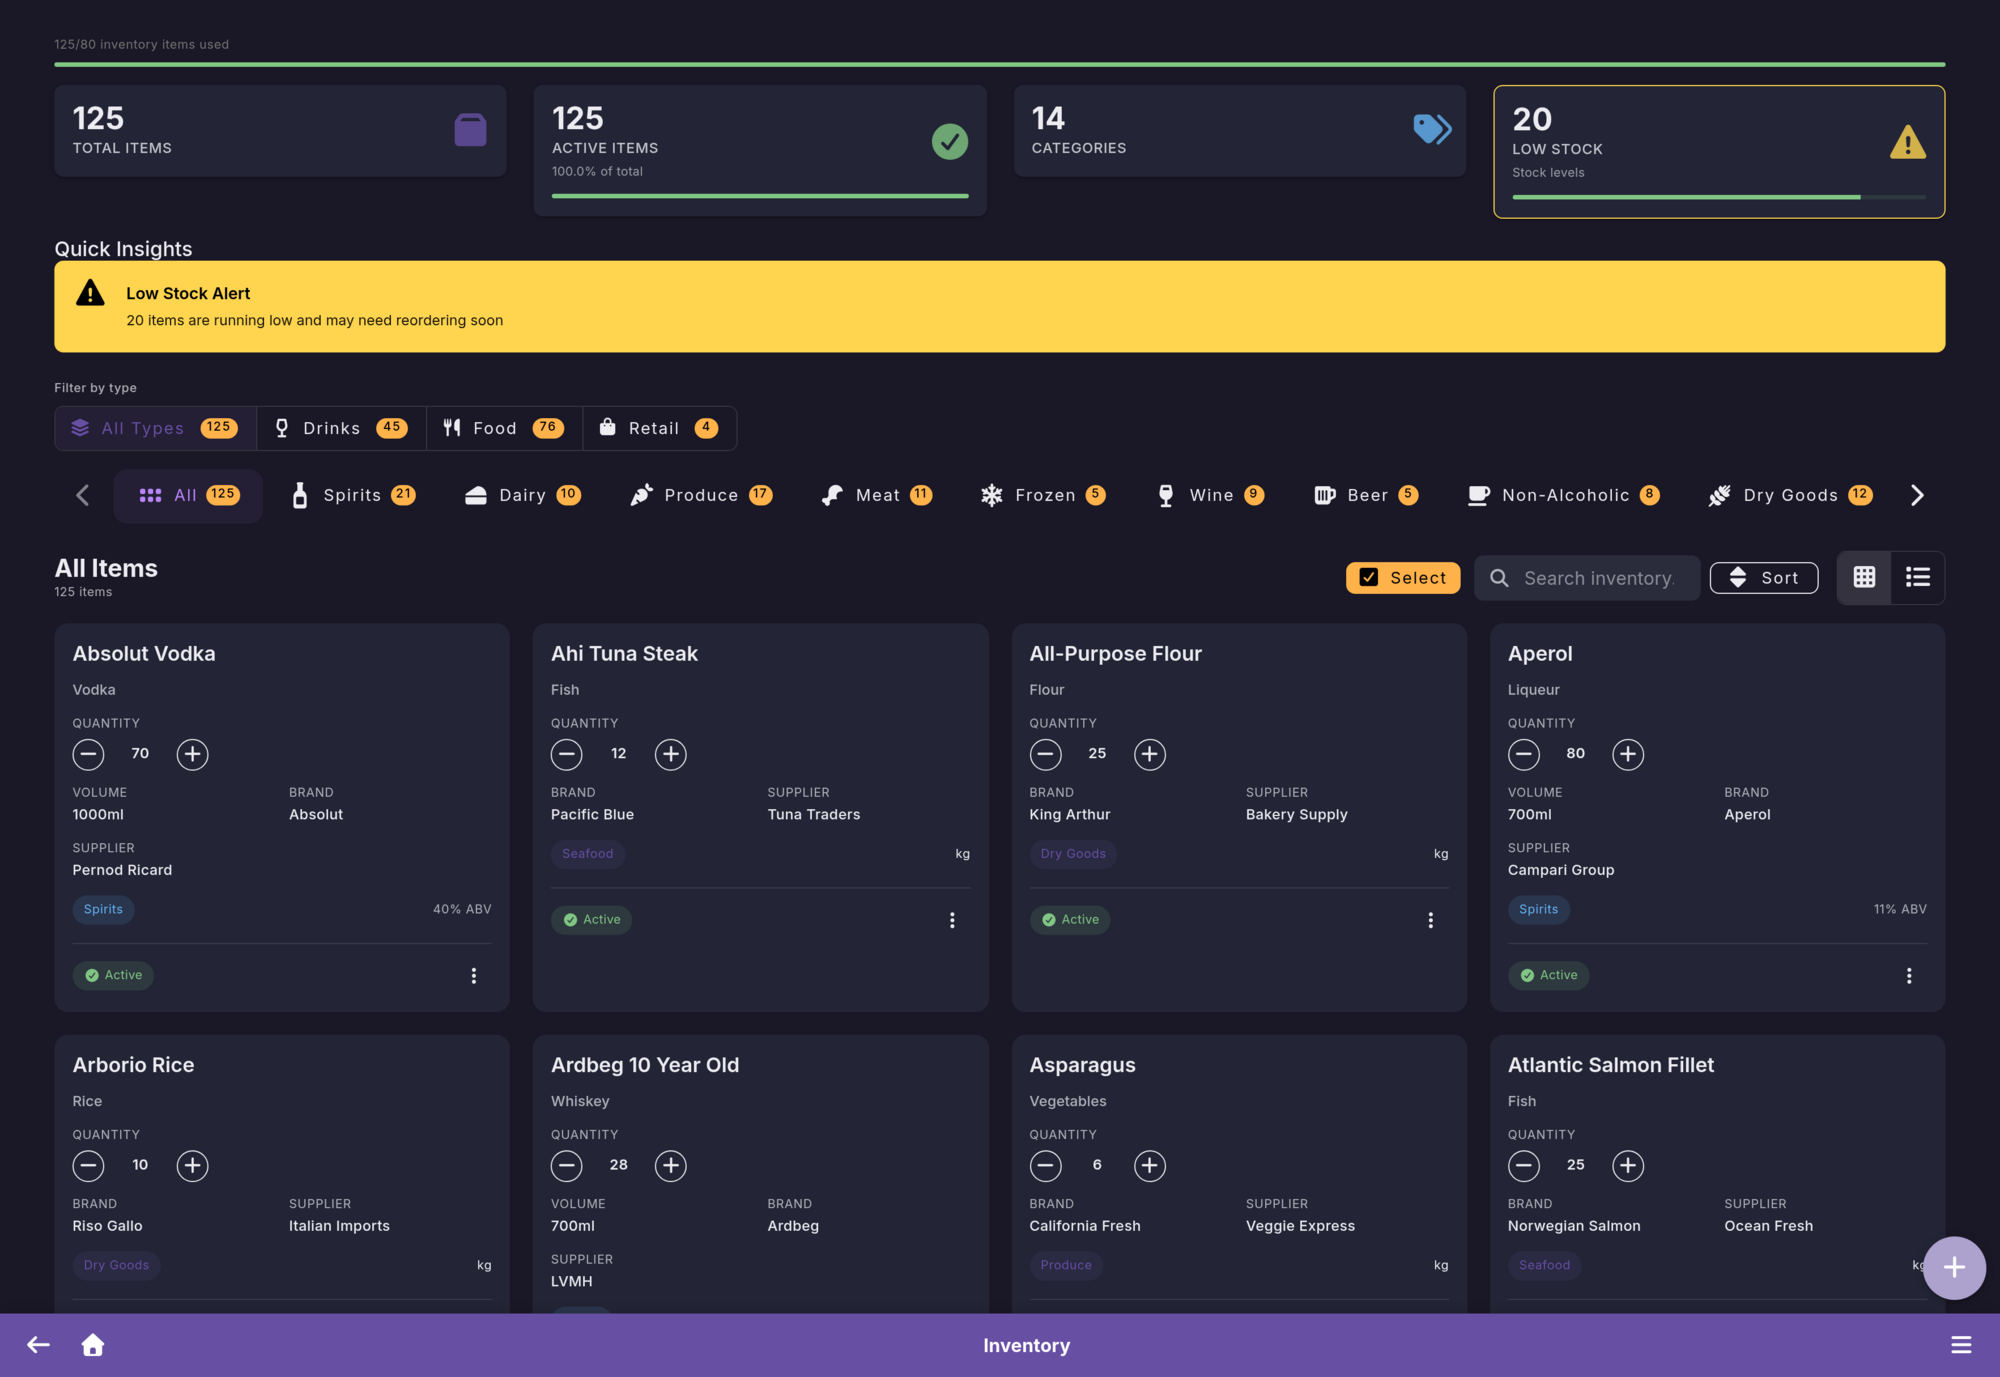Screen dimensions: 2000x1377
Task: Click the Frozen snowflake icon
Action: point(991,495)
